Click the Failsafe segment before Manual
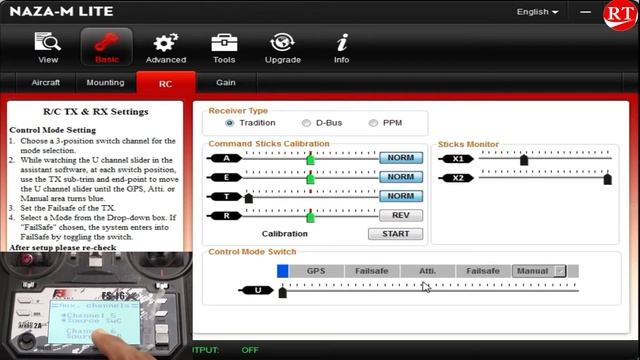 (483, 271)
